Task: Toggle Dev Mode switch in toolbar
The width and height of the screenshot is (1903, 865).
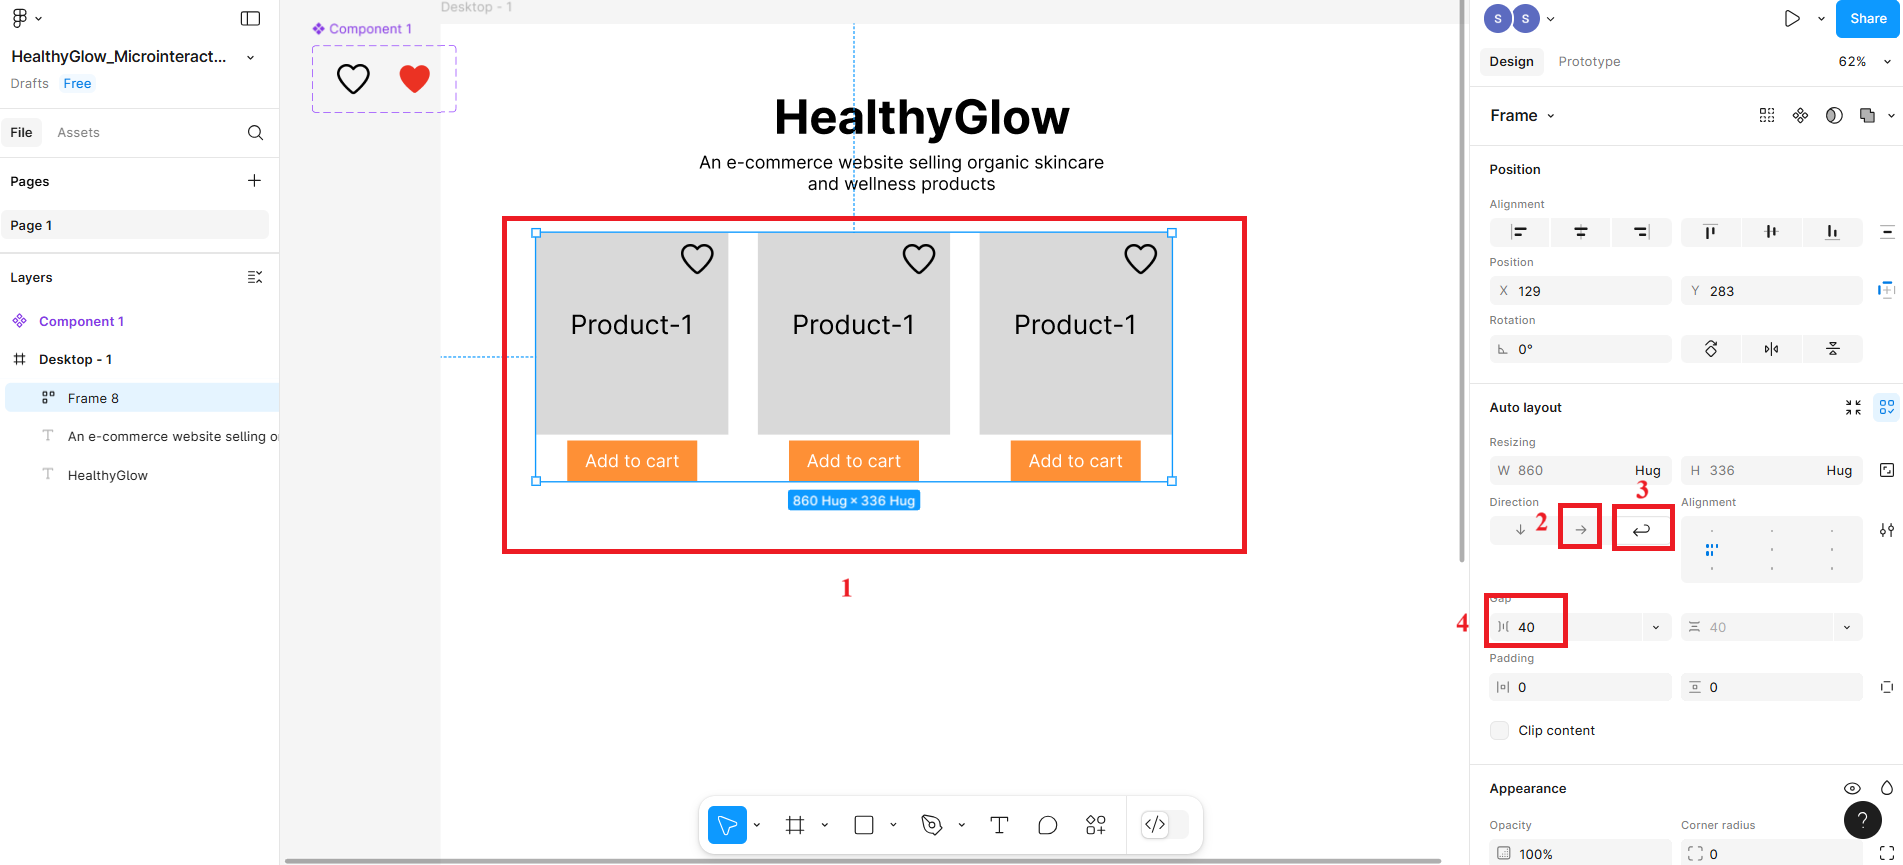Action: tap(1165, 825)
